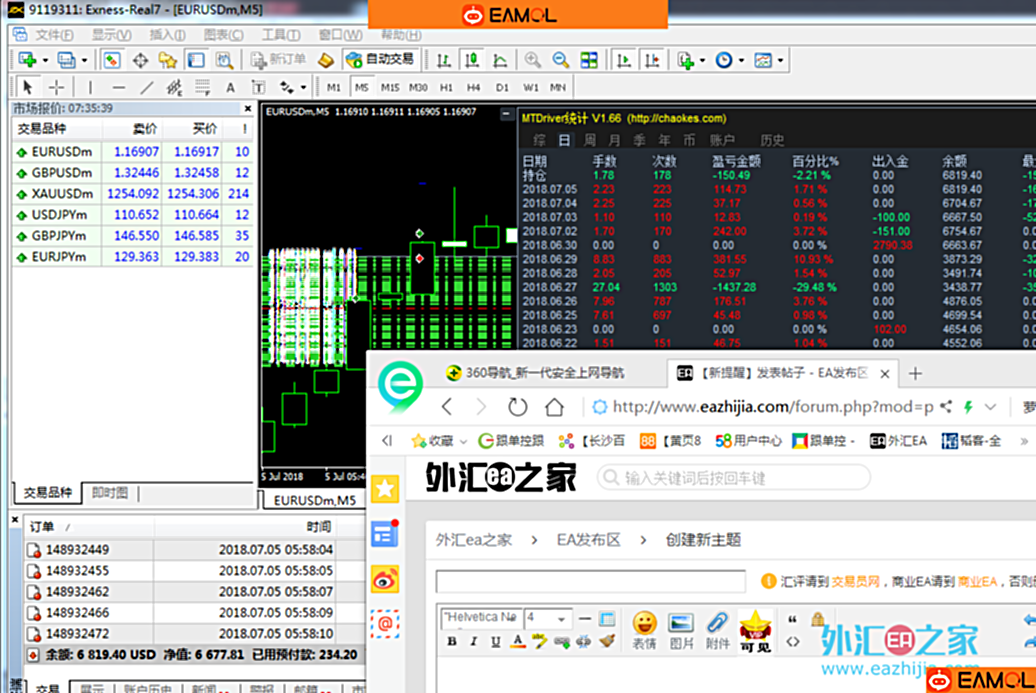Open the Helvetica font name dropdown

pyautogui.click(x=482, y=618)
